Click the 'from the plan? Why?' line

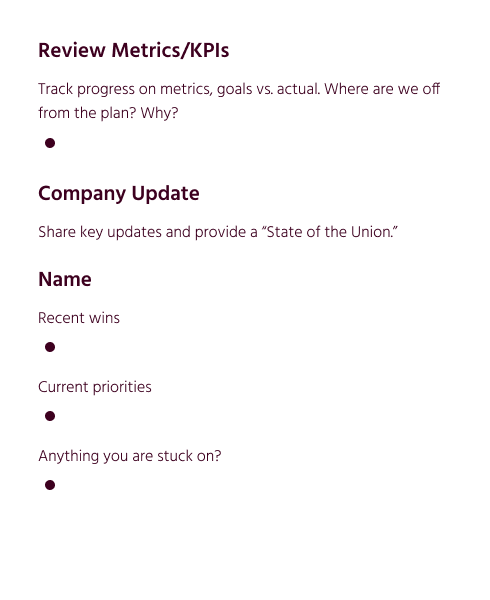tap(108, 113)
